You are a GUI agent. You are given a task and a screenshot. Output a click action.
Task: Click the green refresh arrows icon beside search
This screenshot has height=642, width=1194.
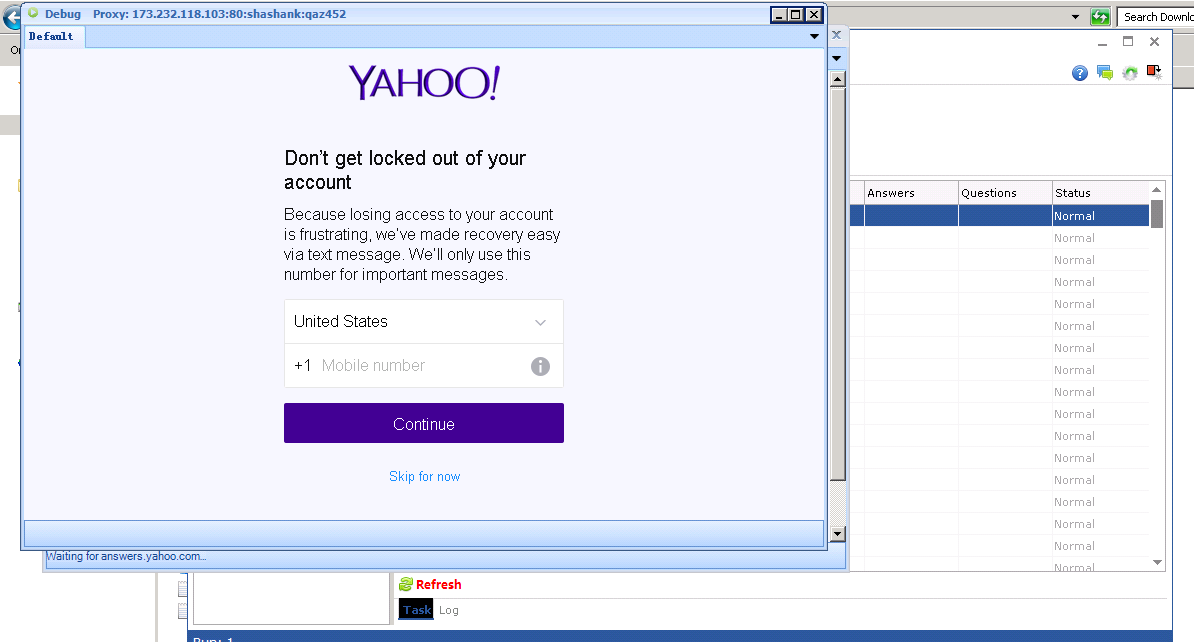tap(1101, 17)
